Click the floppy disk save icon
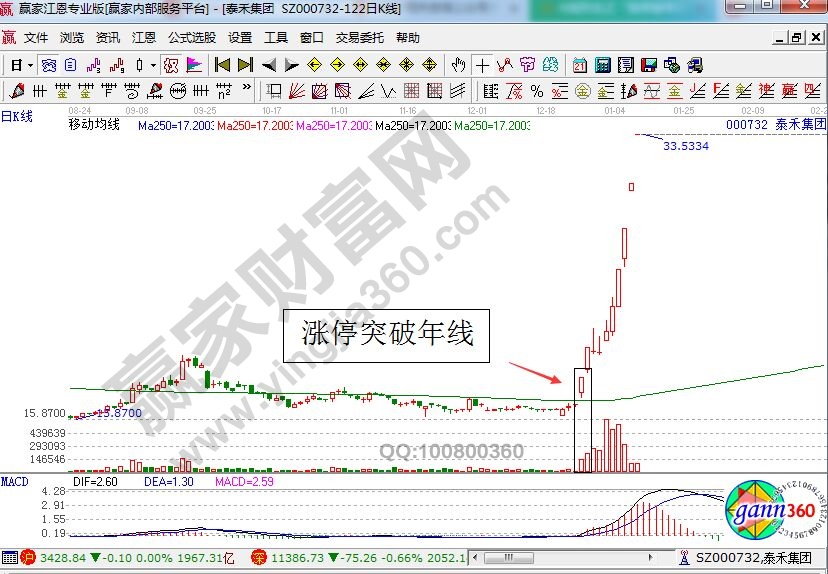 pos(649,65)
